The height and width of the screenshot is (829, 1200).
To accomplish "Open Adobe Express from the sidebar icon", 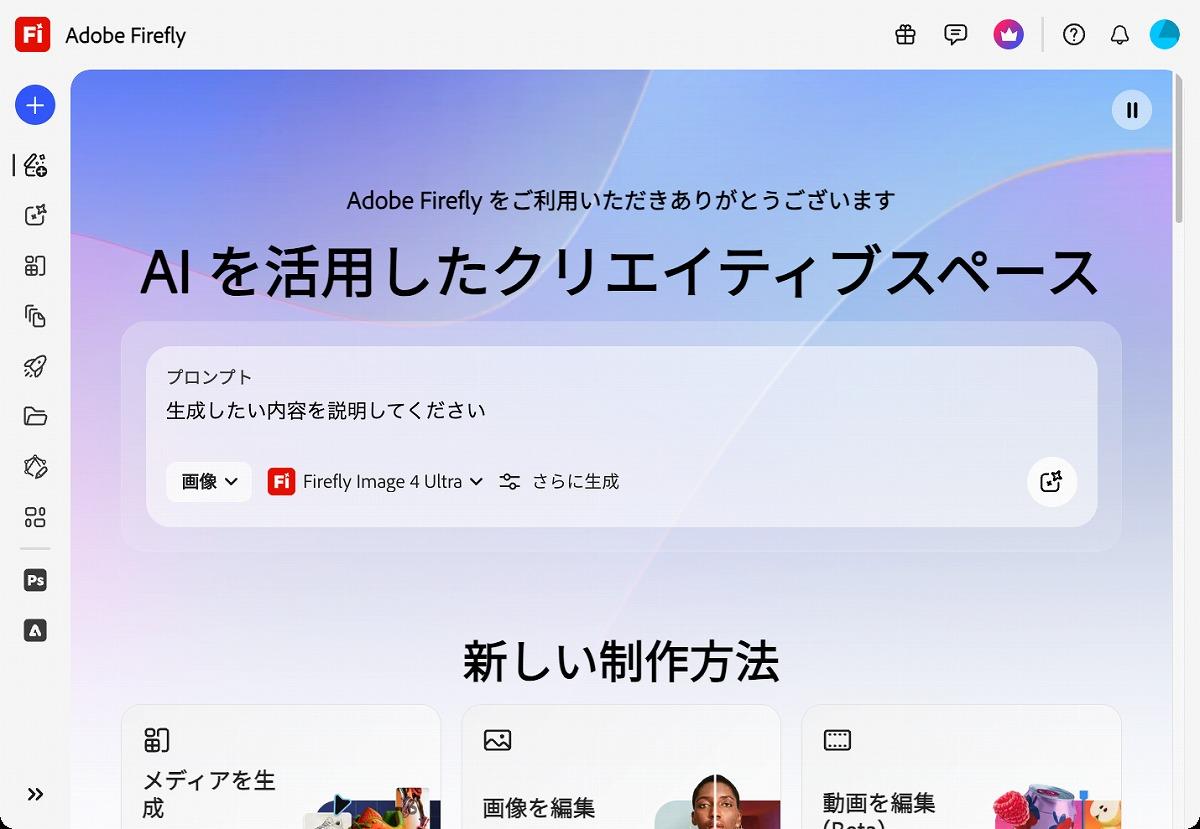I will pyautogui.click(x=35, y=631).
